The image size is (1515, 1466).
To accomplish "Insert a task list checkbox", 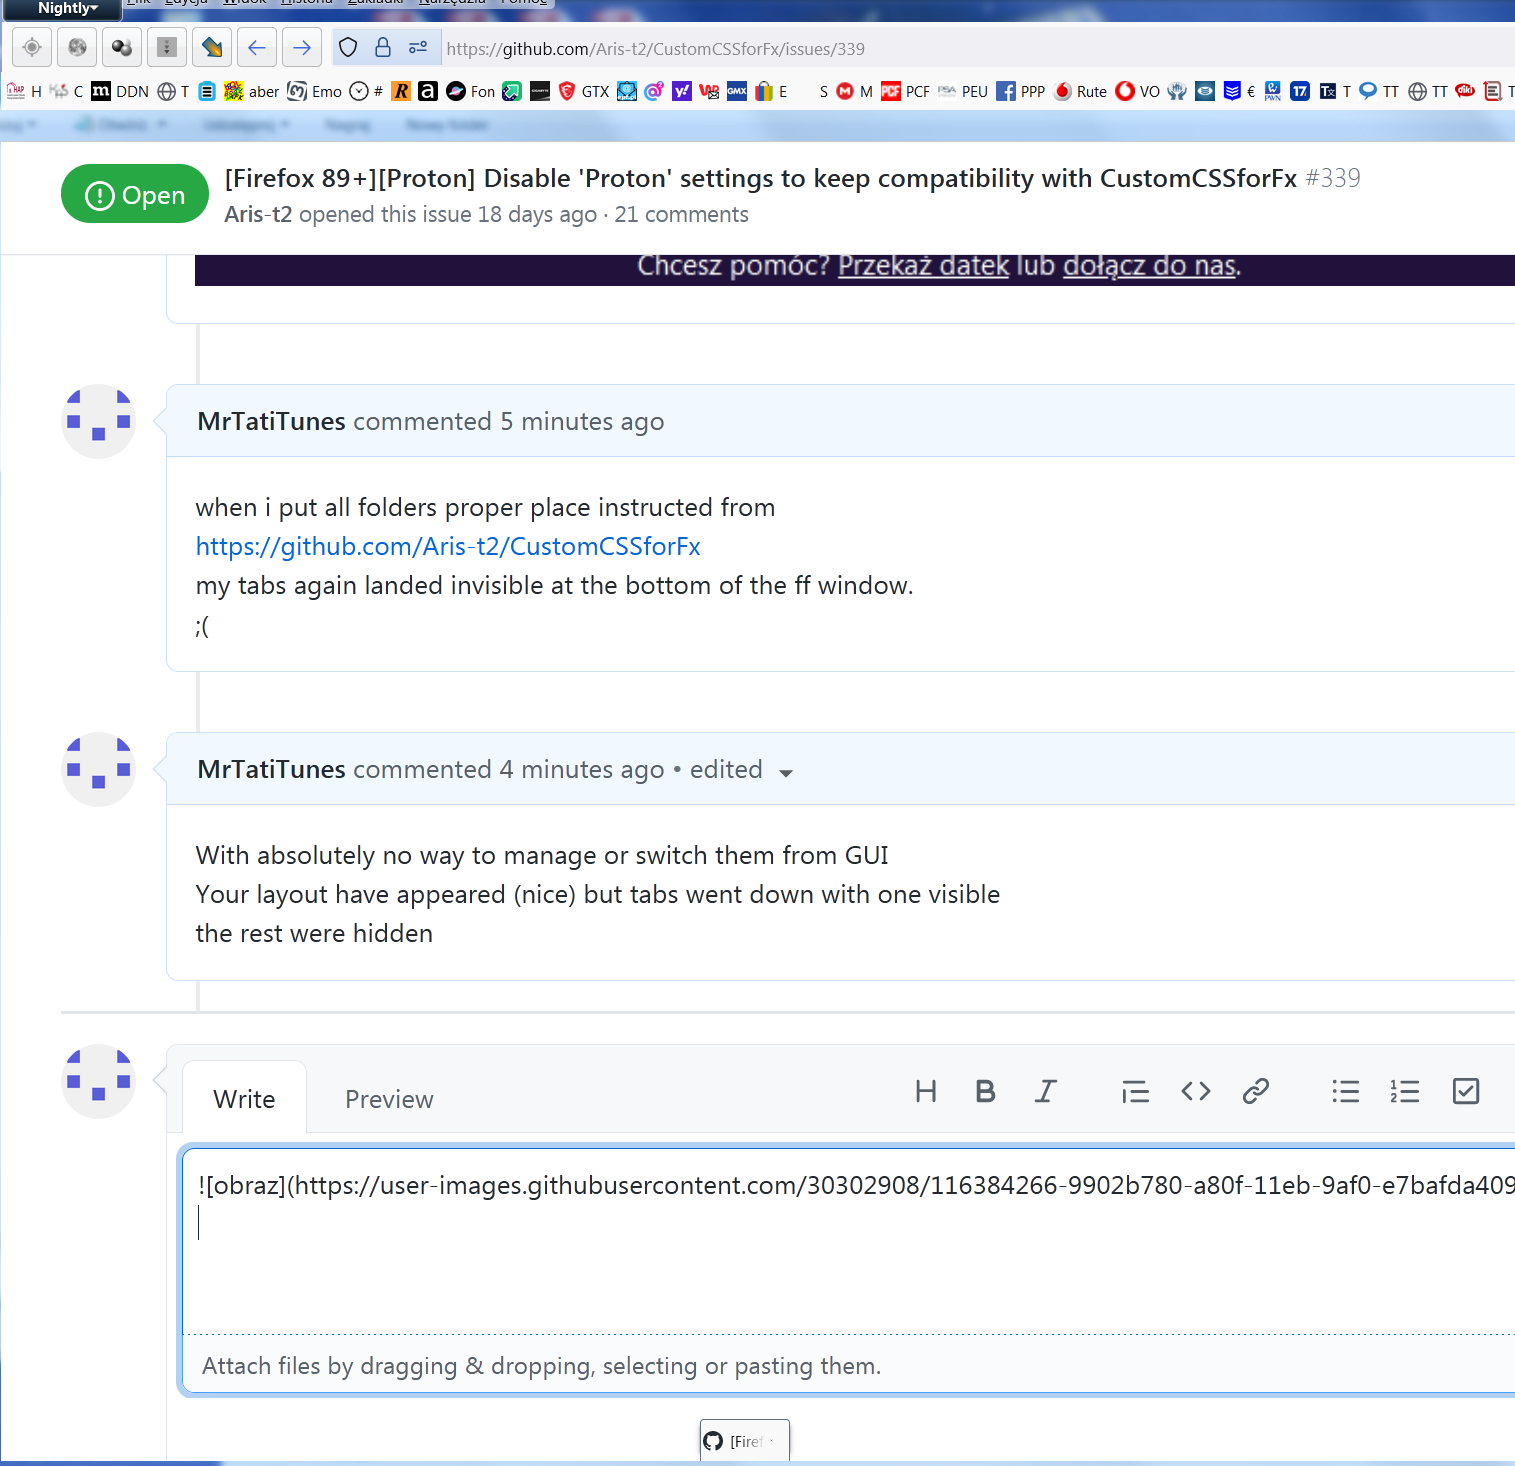I will tap(1465, 1091).
